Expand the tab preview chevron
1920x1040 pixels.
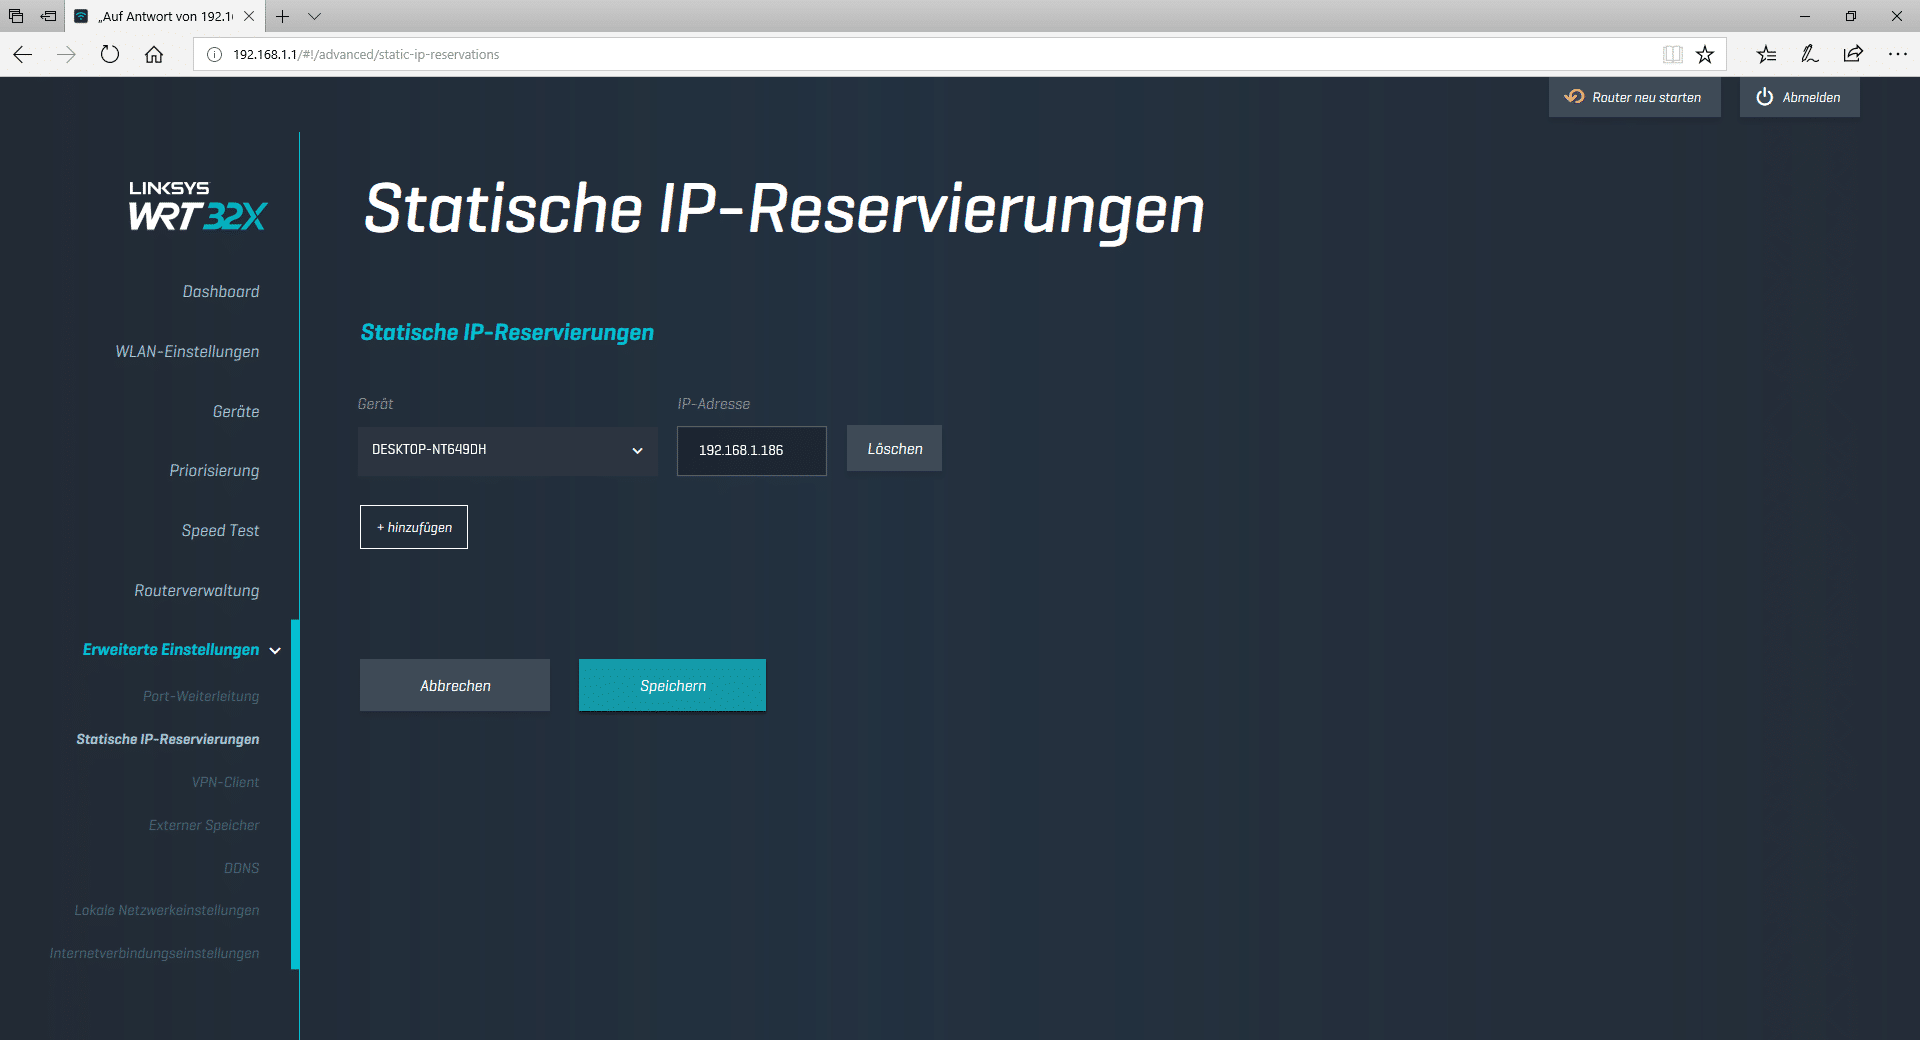[315, 16]
